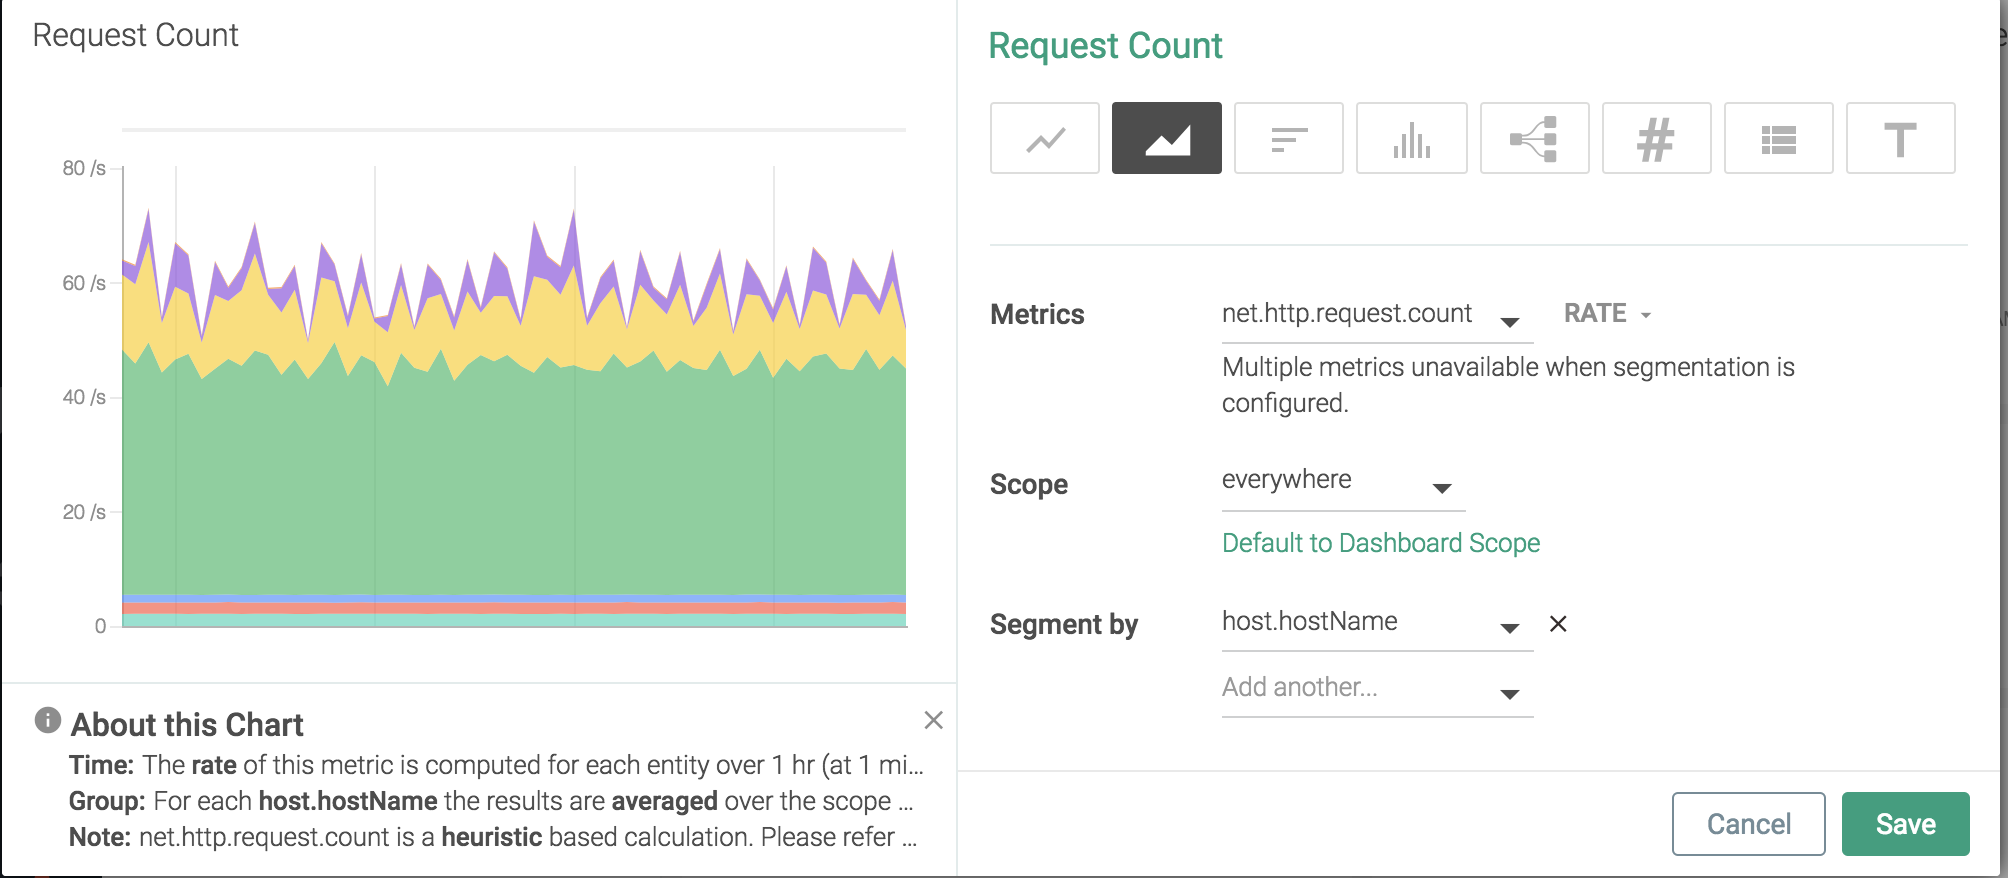Click the About this Chart heading
Screen dimensions: 2008x878
pyautogui.click(x=187, y=724)
